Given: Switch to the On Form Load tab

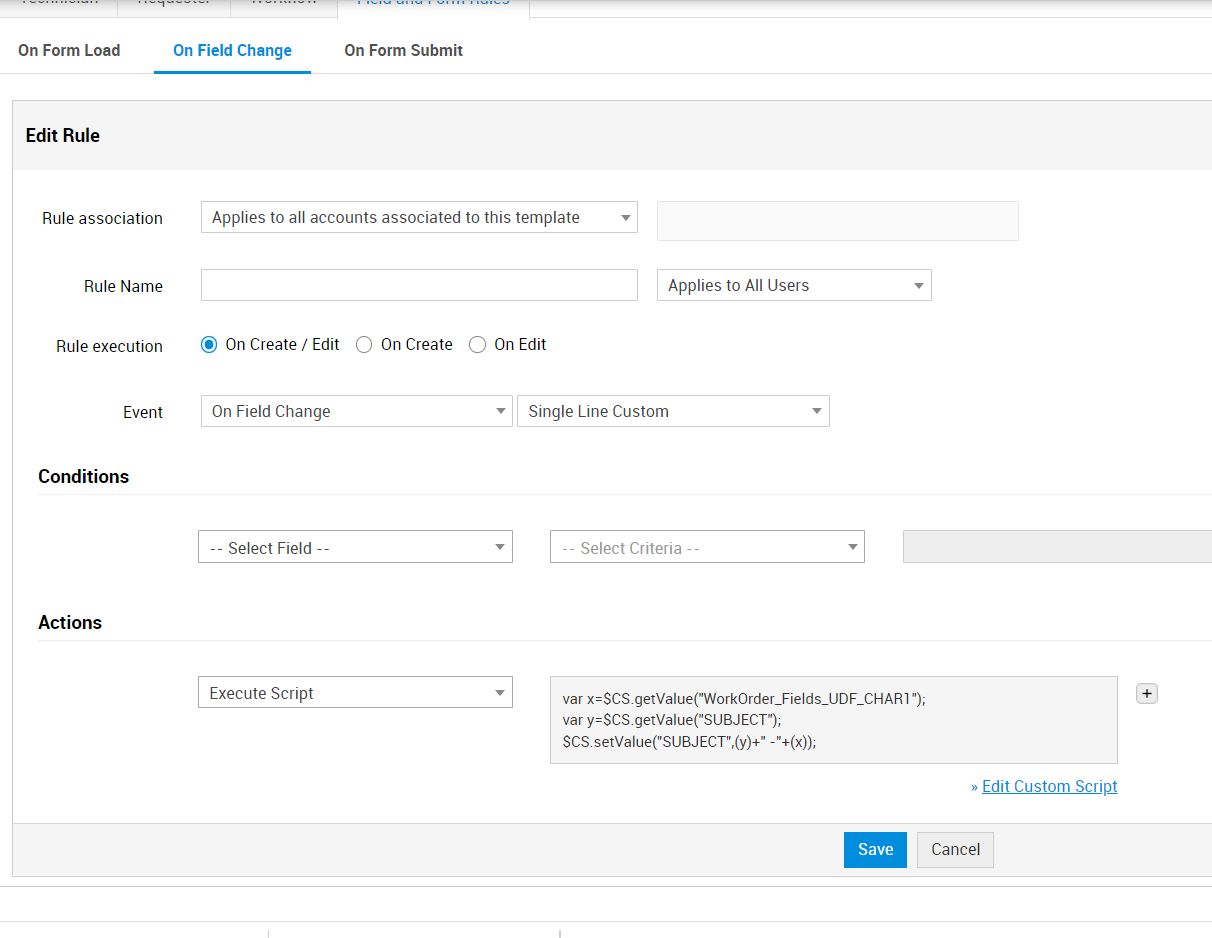Looking at the screenshot, I should 69,51.
